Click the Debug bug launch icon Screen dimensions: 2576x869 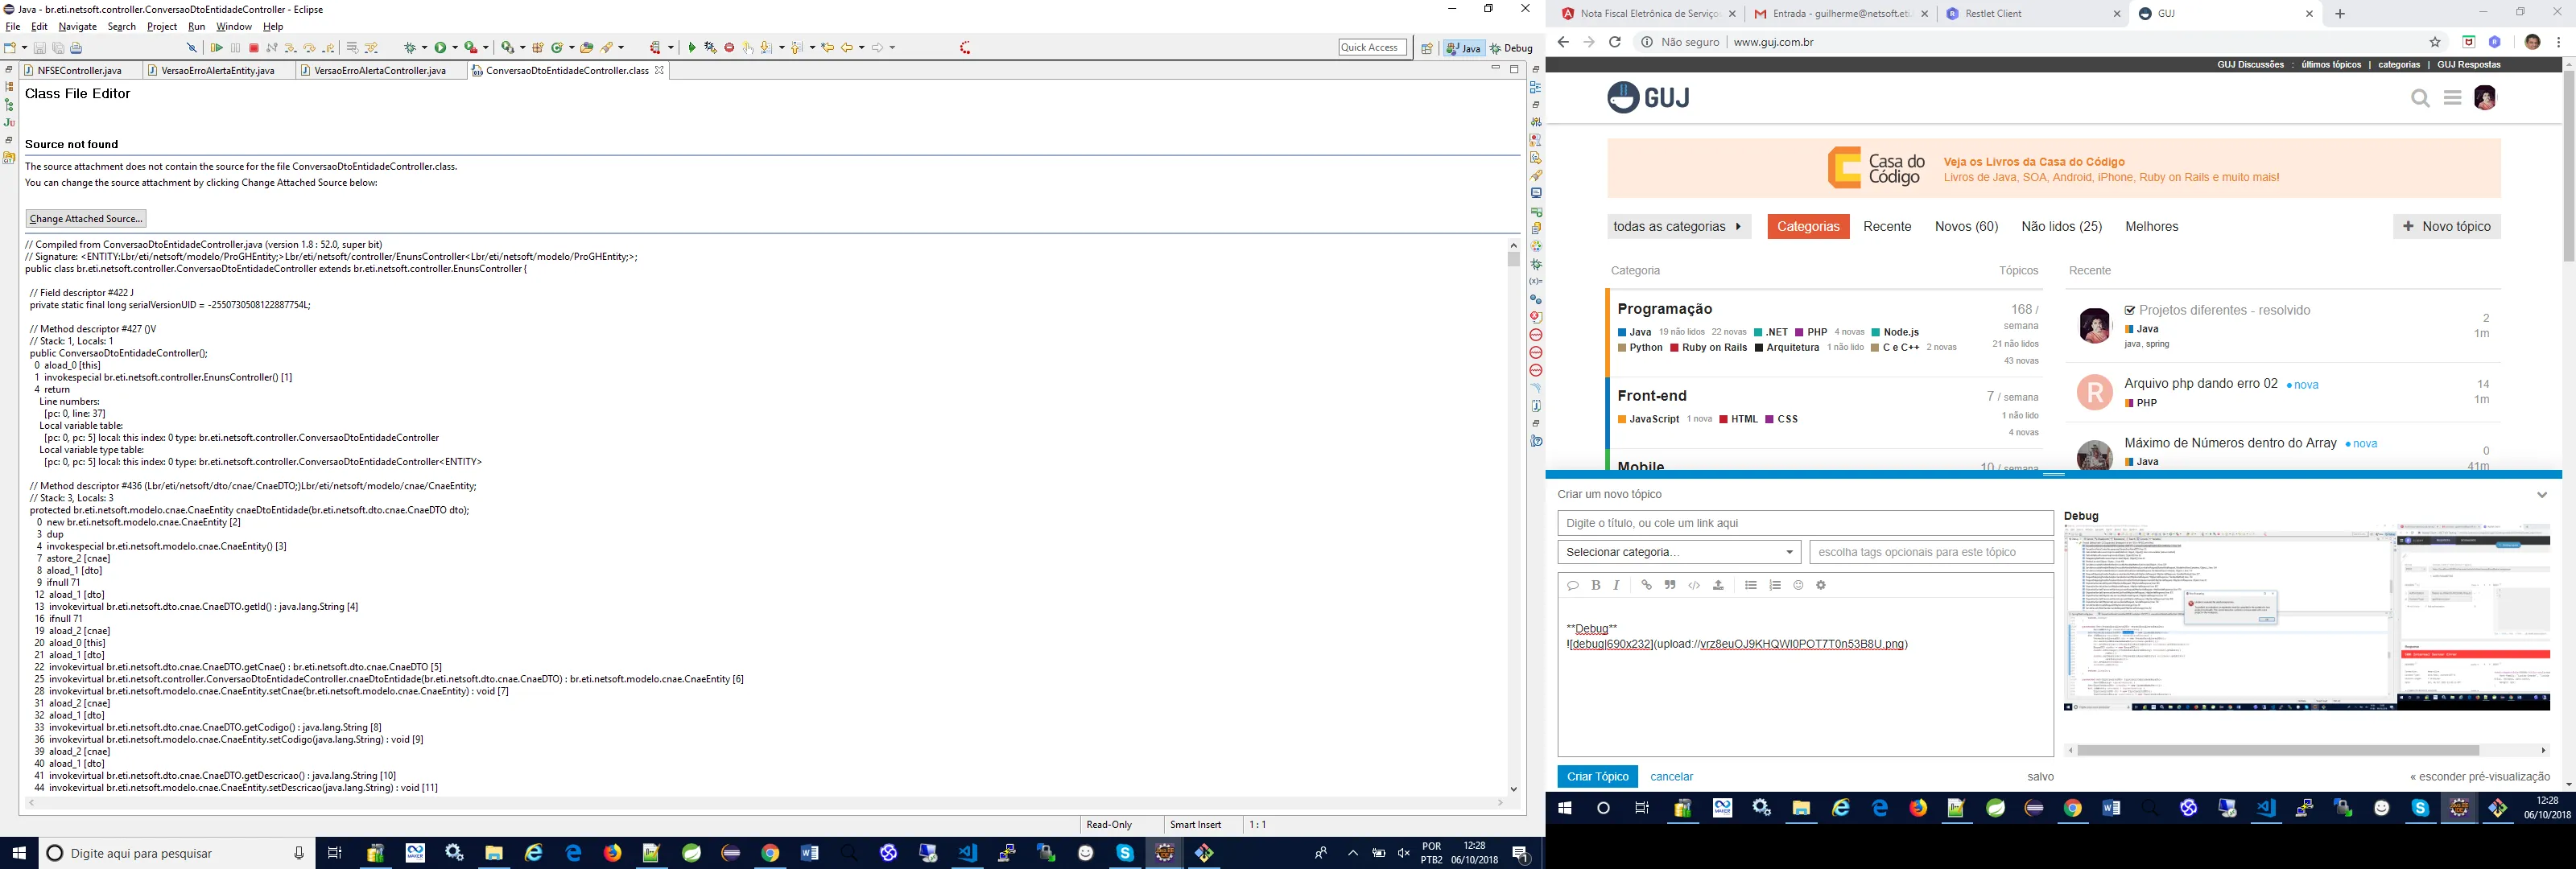click(410, 48)
